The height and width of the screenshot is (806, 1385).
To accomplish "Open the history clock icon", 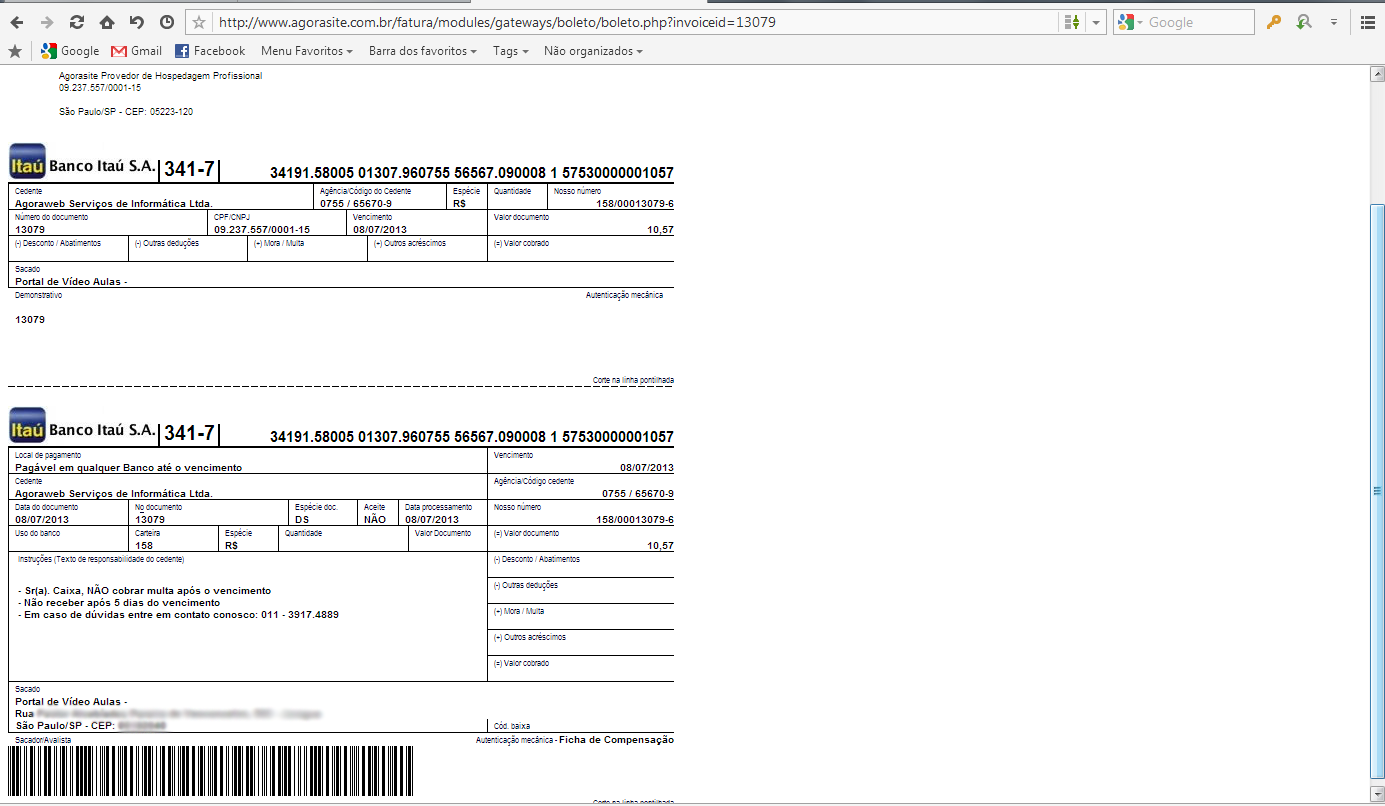I will pyautogui.click(x=167, y=22).
